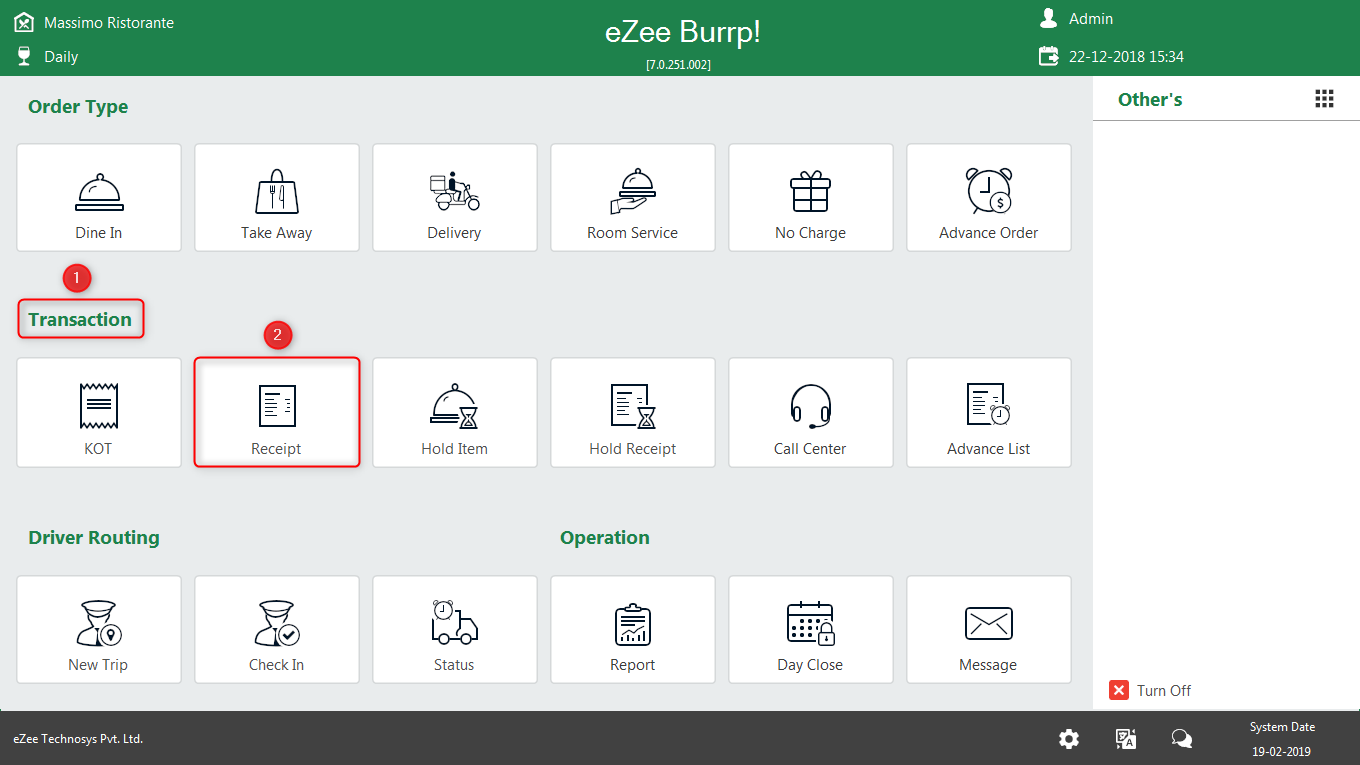Start a New Trip for driver

99,630
